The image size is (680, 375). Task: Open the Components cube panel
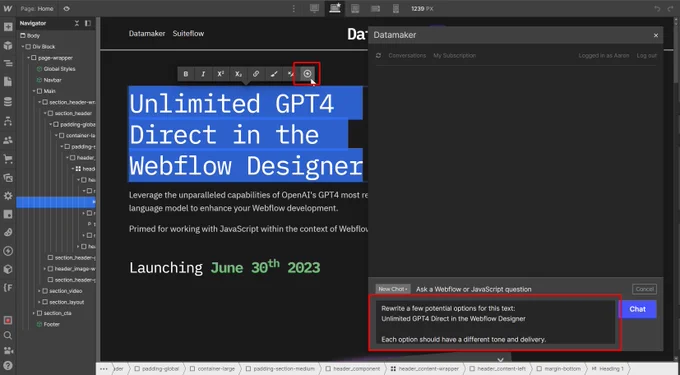(x=8, y=45)
